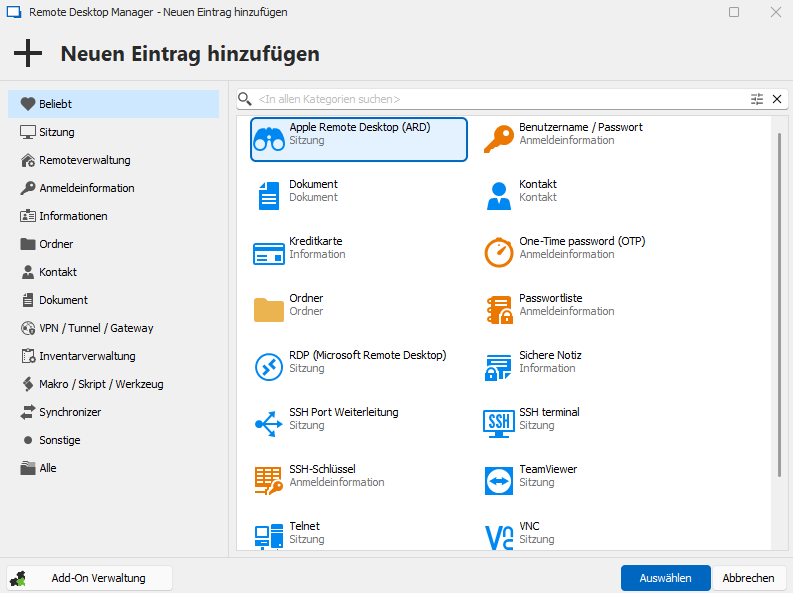The image size is (793, 593).
Task: Select the "Benutzername / Passwort" entry text
Action: click(x=581, y=127)
